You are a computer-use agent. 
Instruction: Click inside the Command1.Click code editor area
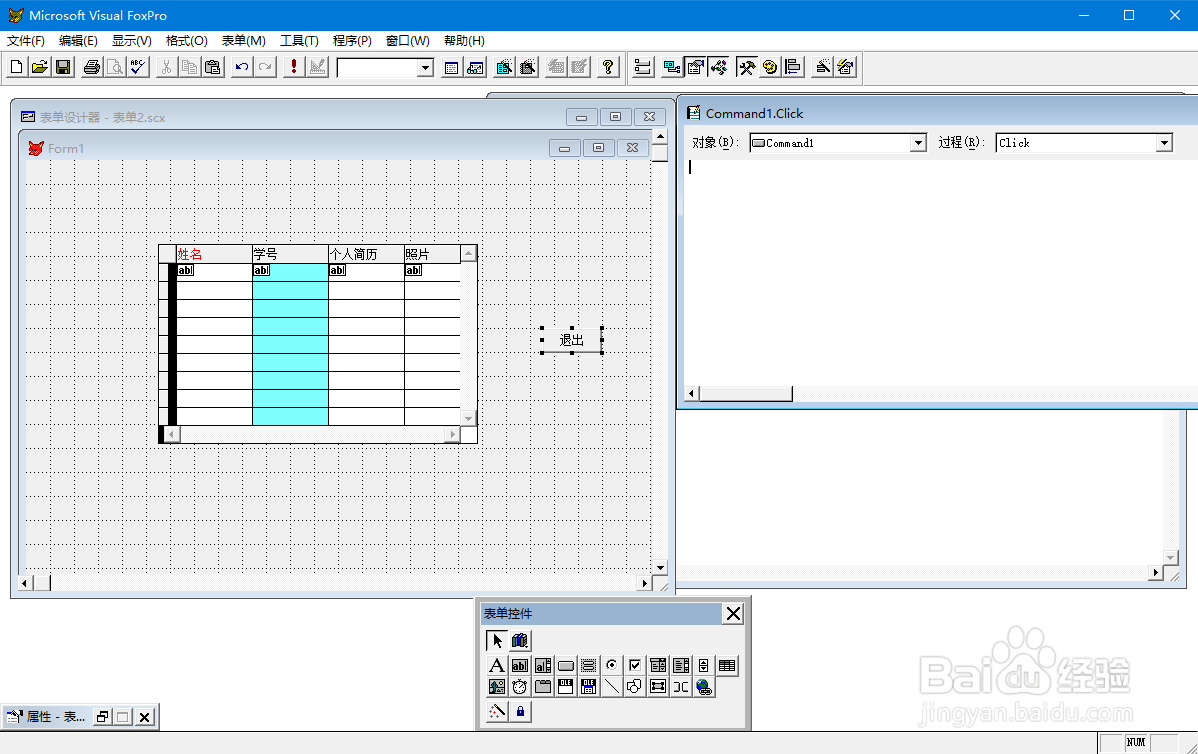tap(940, 271)
